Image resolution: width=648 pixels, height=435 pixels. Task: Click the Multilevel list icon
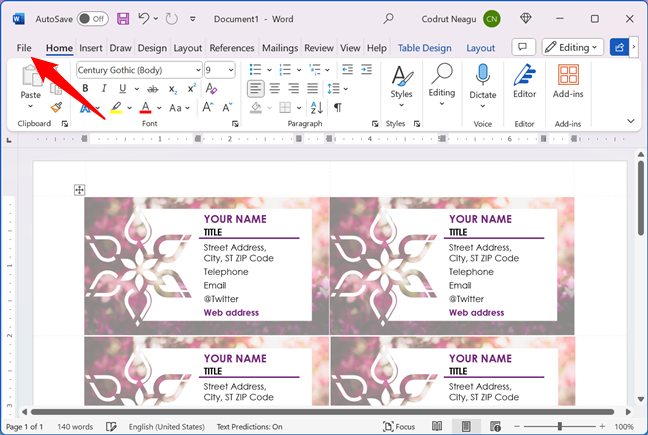pyautogui.click(x=314, y=70)
